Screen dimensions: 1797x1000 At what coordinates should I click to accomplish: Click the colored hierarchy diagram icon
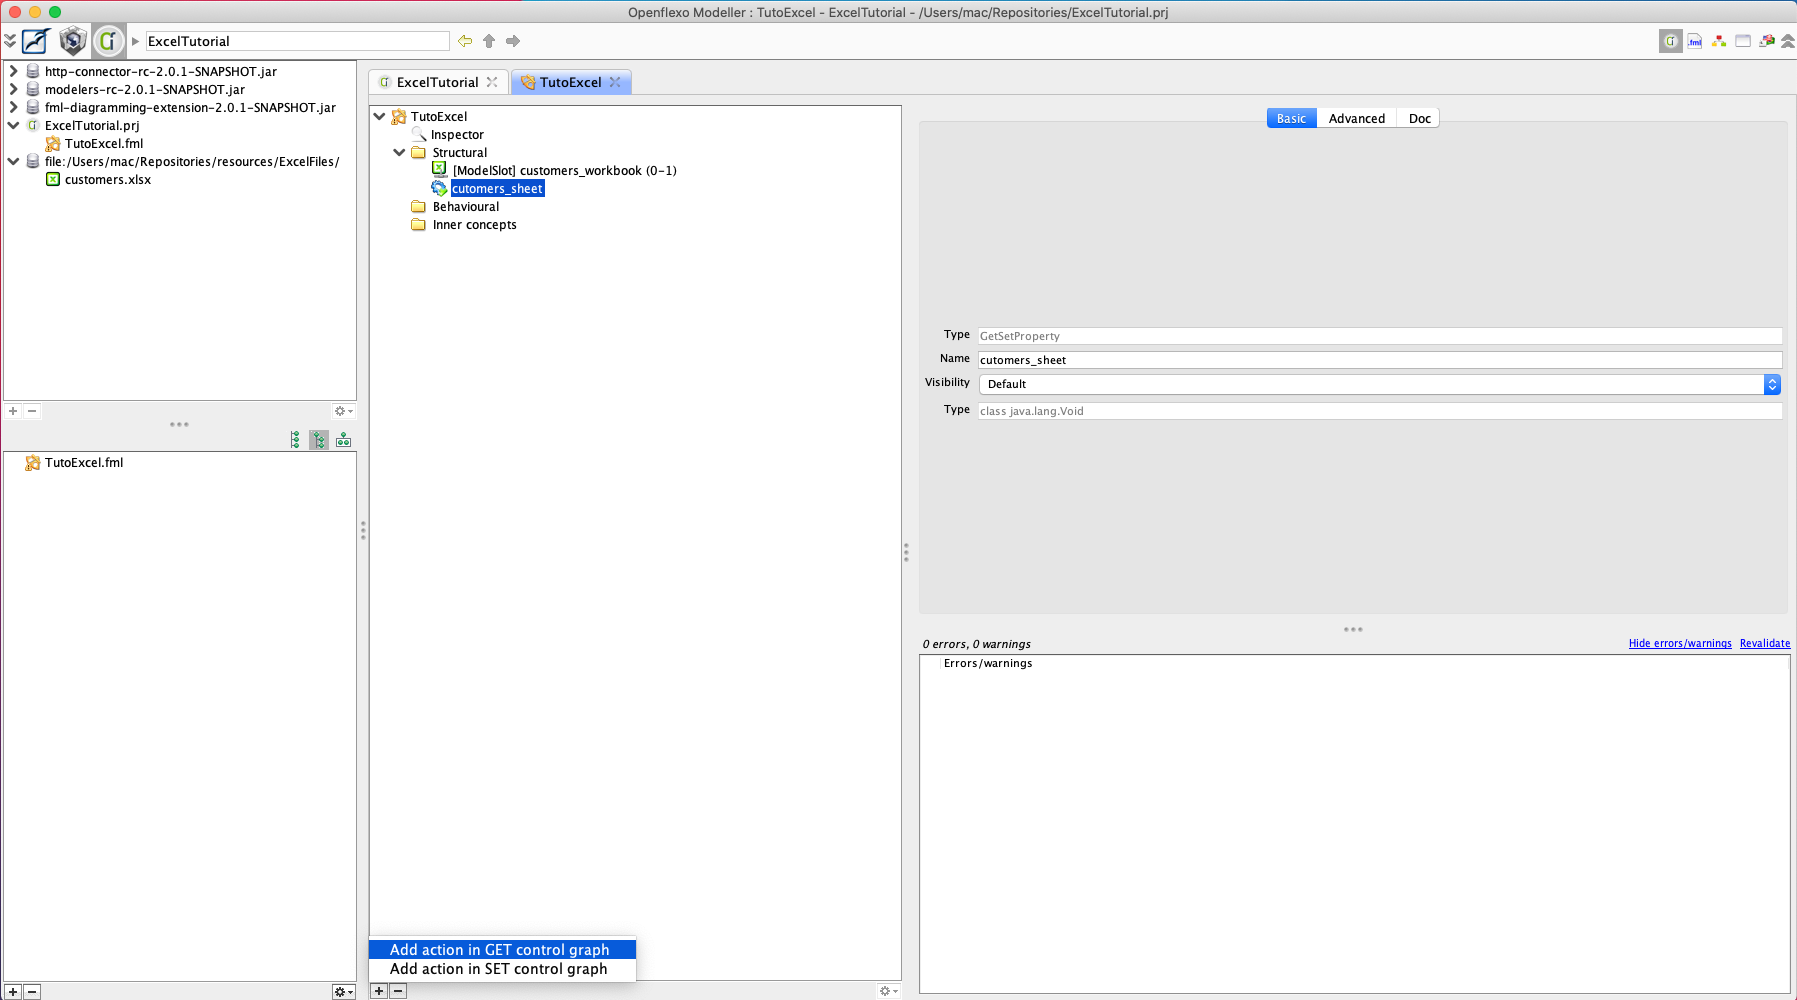pyautogui.click(x=1719, y=41)
